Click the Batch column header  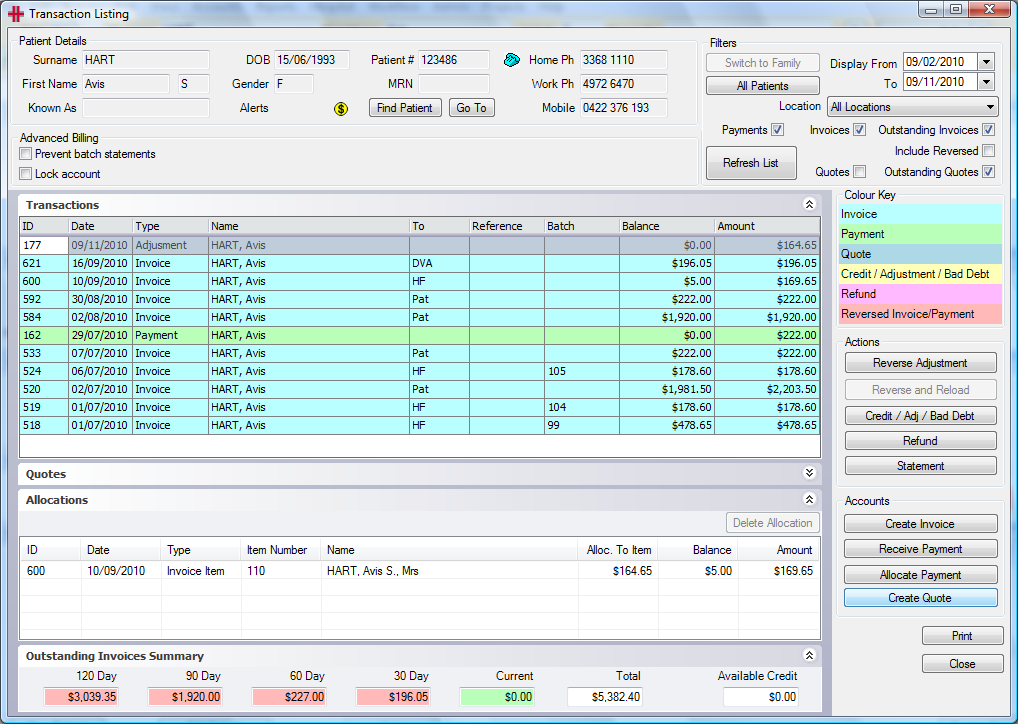582,226
